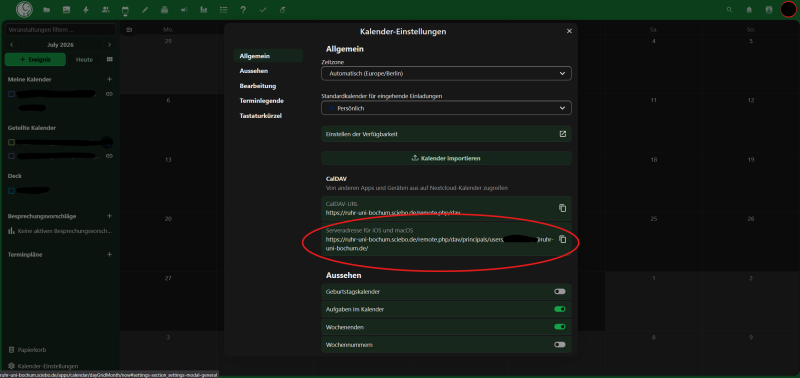Add a new calendar under Meine Kalender
This screenshot has height=378, width=800.
pyautogui.click(x=109, y=80)
